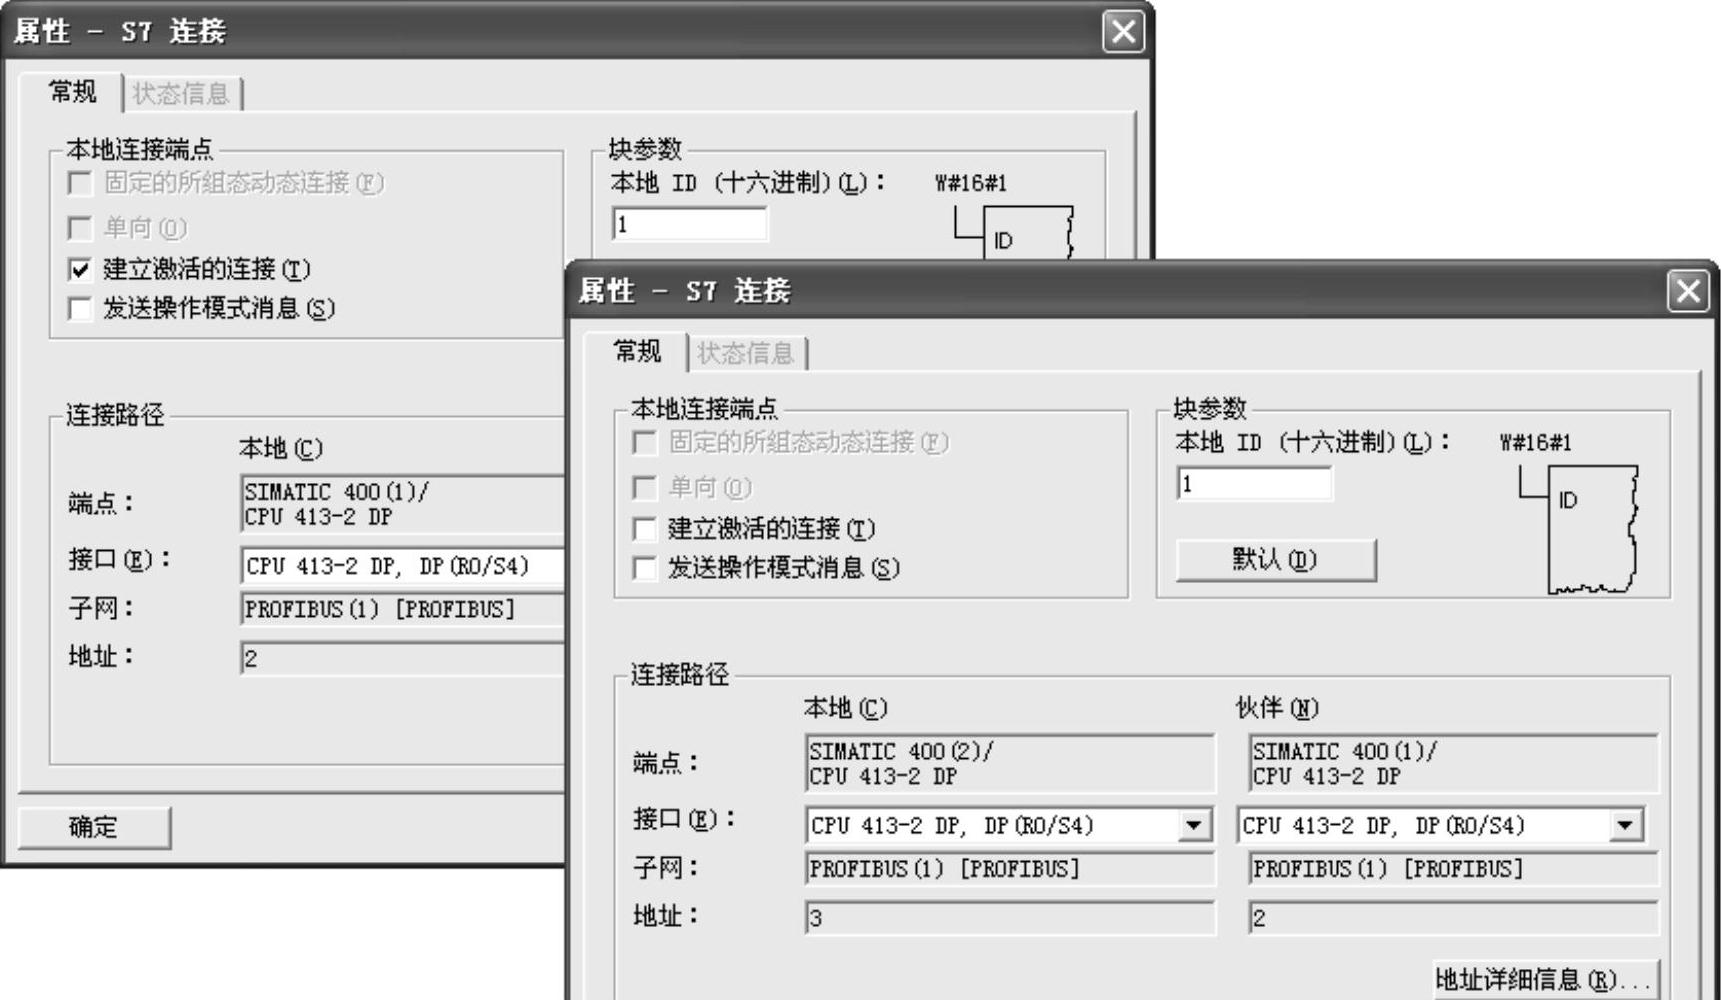
Task: Toggle 固定的所组态动态连接 checkbox in the front dialog
Action: [645, 442]
